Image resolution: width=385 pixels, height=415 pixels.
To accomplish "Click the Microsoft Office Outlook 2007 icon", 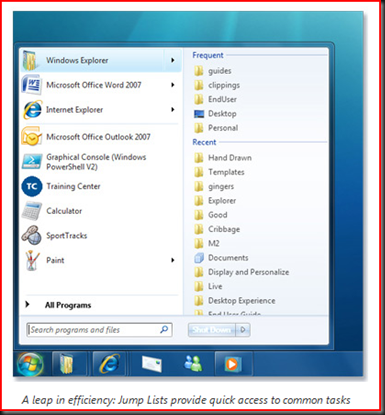I will 31,136.
